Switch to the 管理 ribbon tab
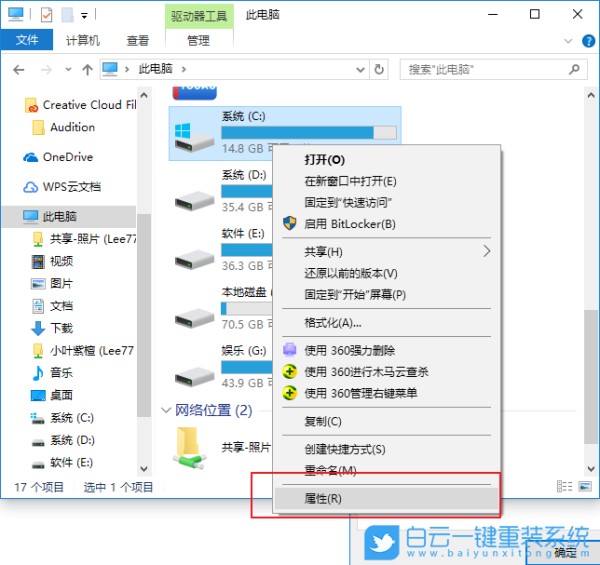Screen dimensions: 600x565 coord(199,40)
